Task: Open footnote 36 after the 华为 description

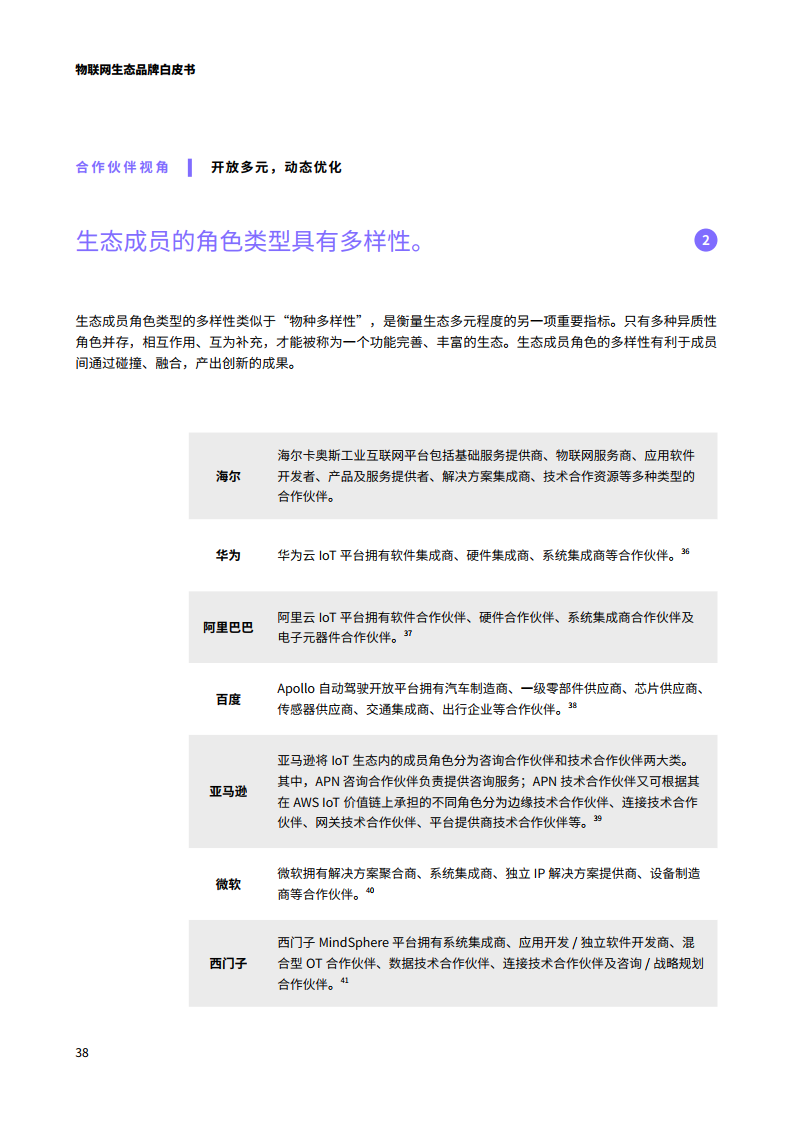Action: pyautogui.click(x=685, y=551)
